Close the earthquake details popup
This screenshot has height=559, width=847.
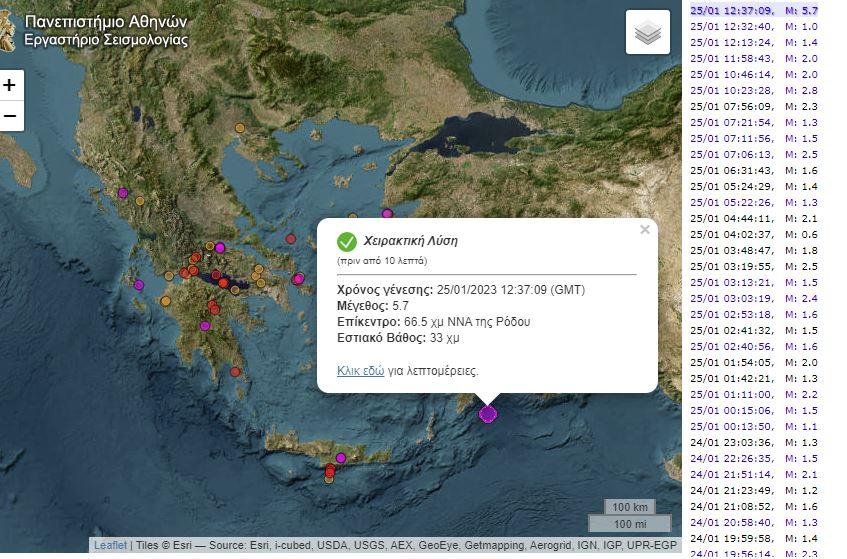click(x=645, y=230)
